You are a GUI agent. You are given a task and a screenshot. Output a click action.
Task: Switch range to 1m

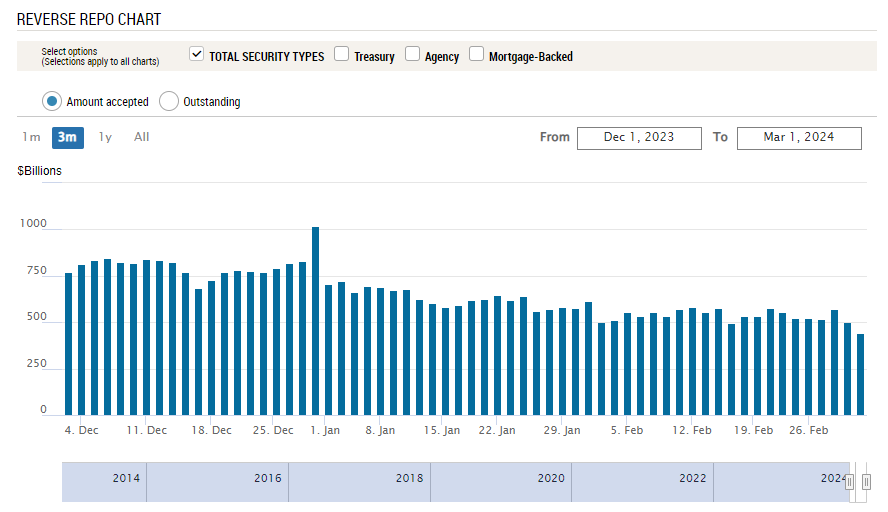tap(32, 137)
